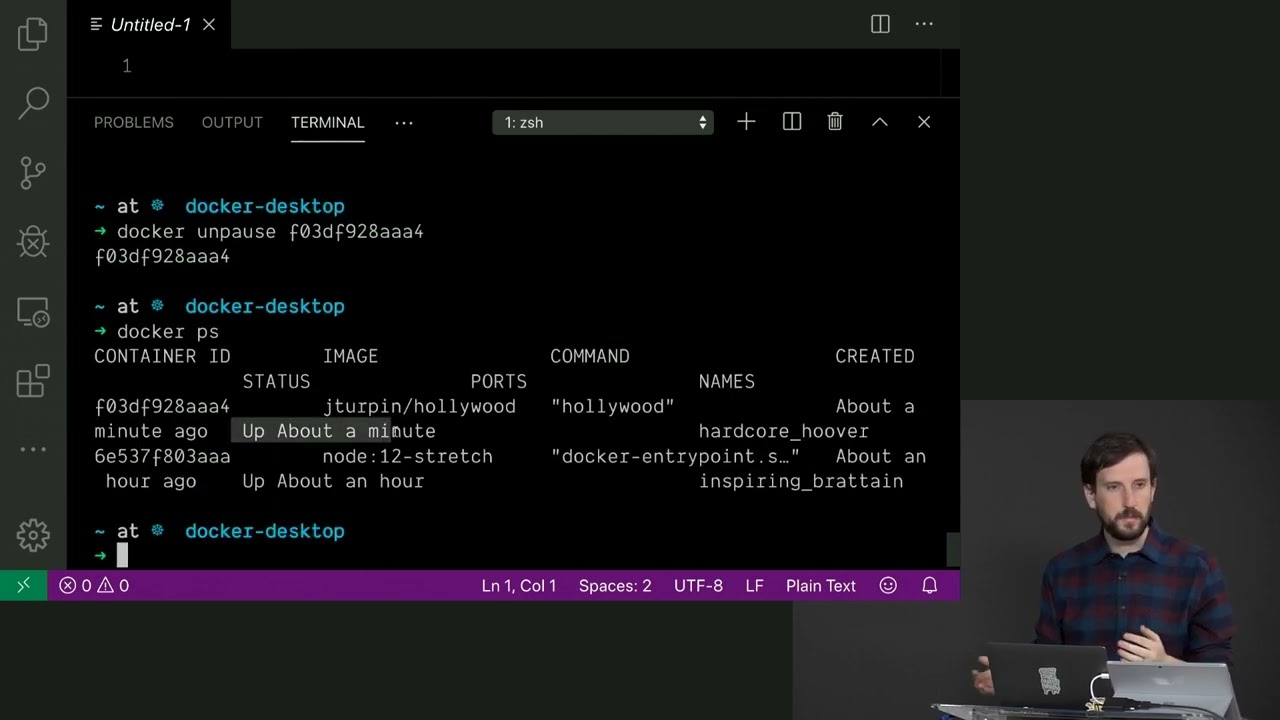
Task: Open the Source Control view
Action: click(33, 172)
